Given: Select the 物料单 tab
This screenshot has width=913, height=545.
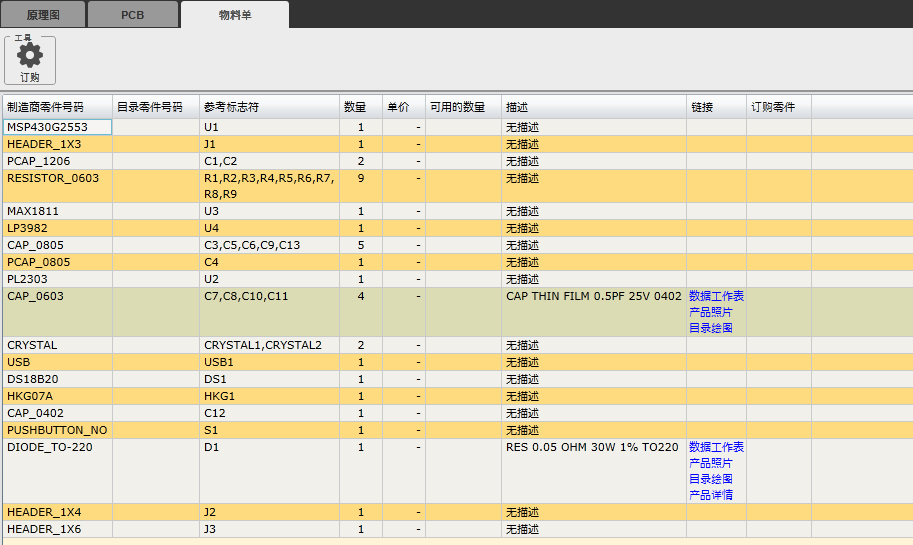Looking at the screenshot, I should 235,15.
